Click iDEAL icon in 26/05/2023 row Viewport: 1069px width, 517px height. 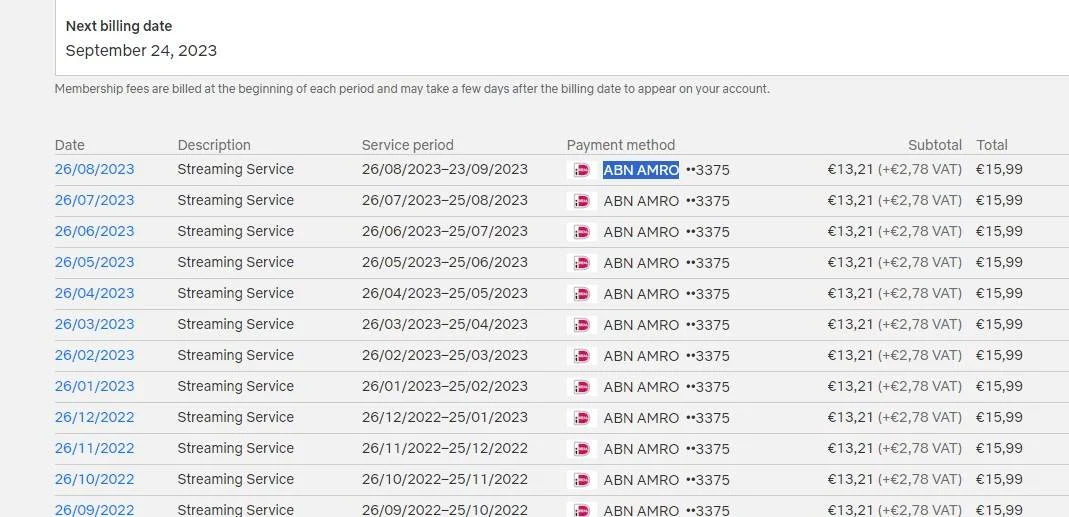click(582, 263)
